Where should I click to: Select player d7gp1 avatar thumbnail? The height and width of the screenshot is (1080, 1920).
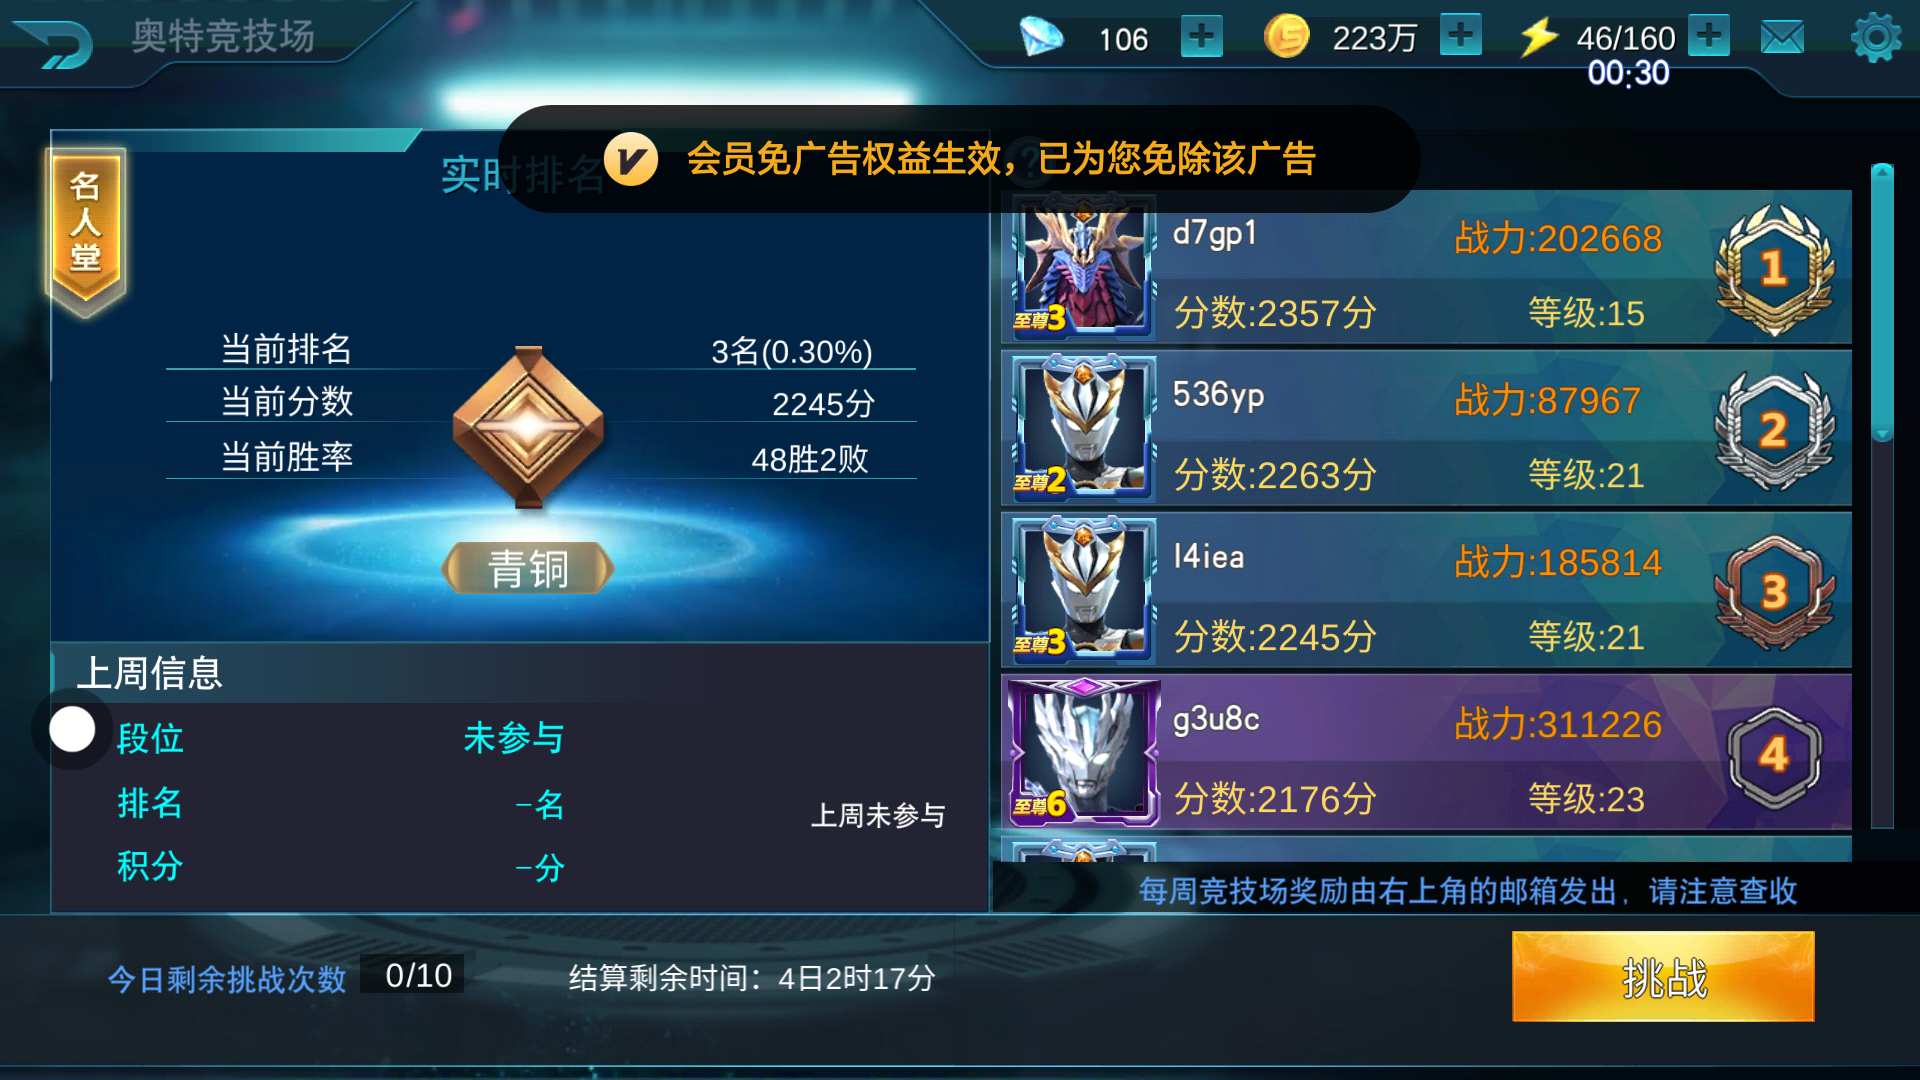[1083, 266]
